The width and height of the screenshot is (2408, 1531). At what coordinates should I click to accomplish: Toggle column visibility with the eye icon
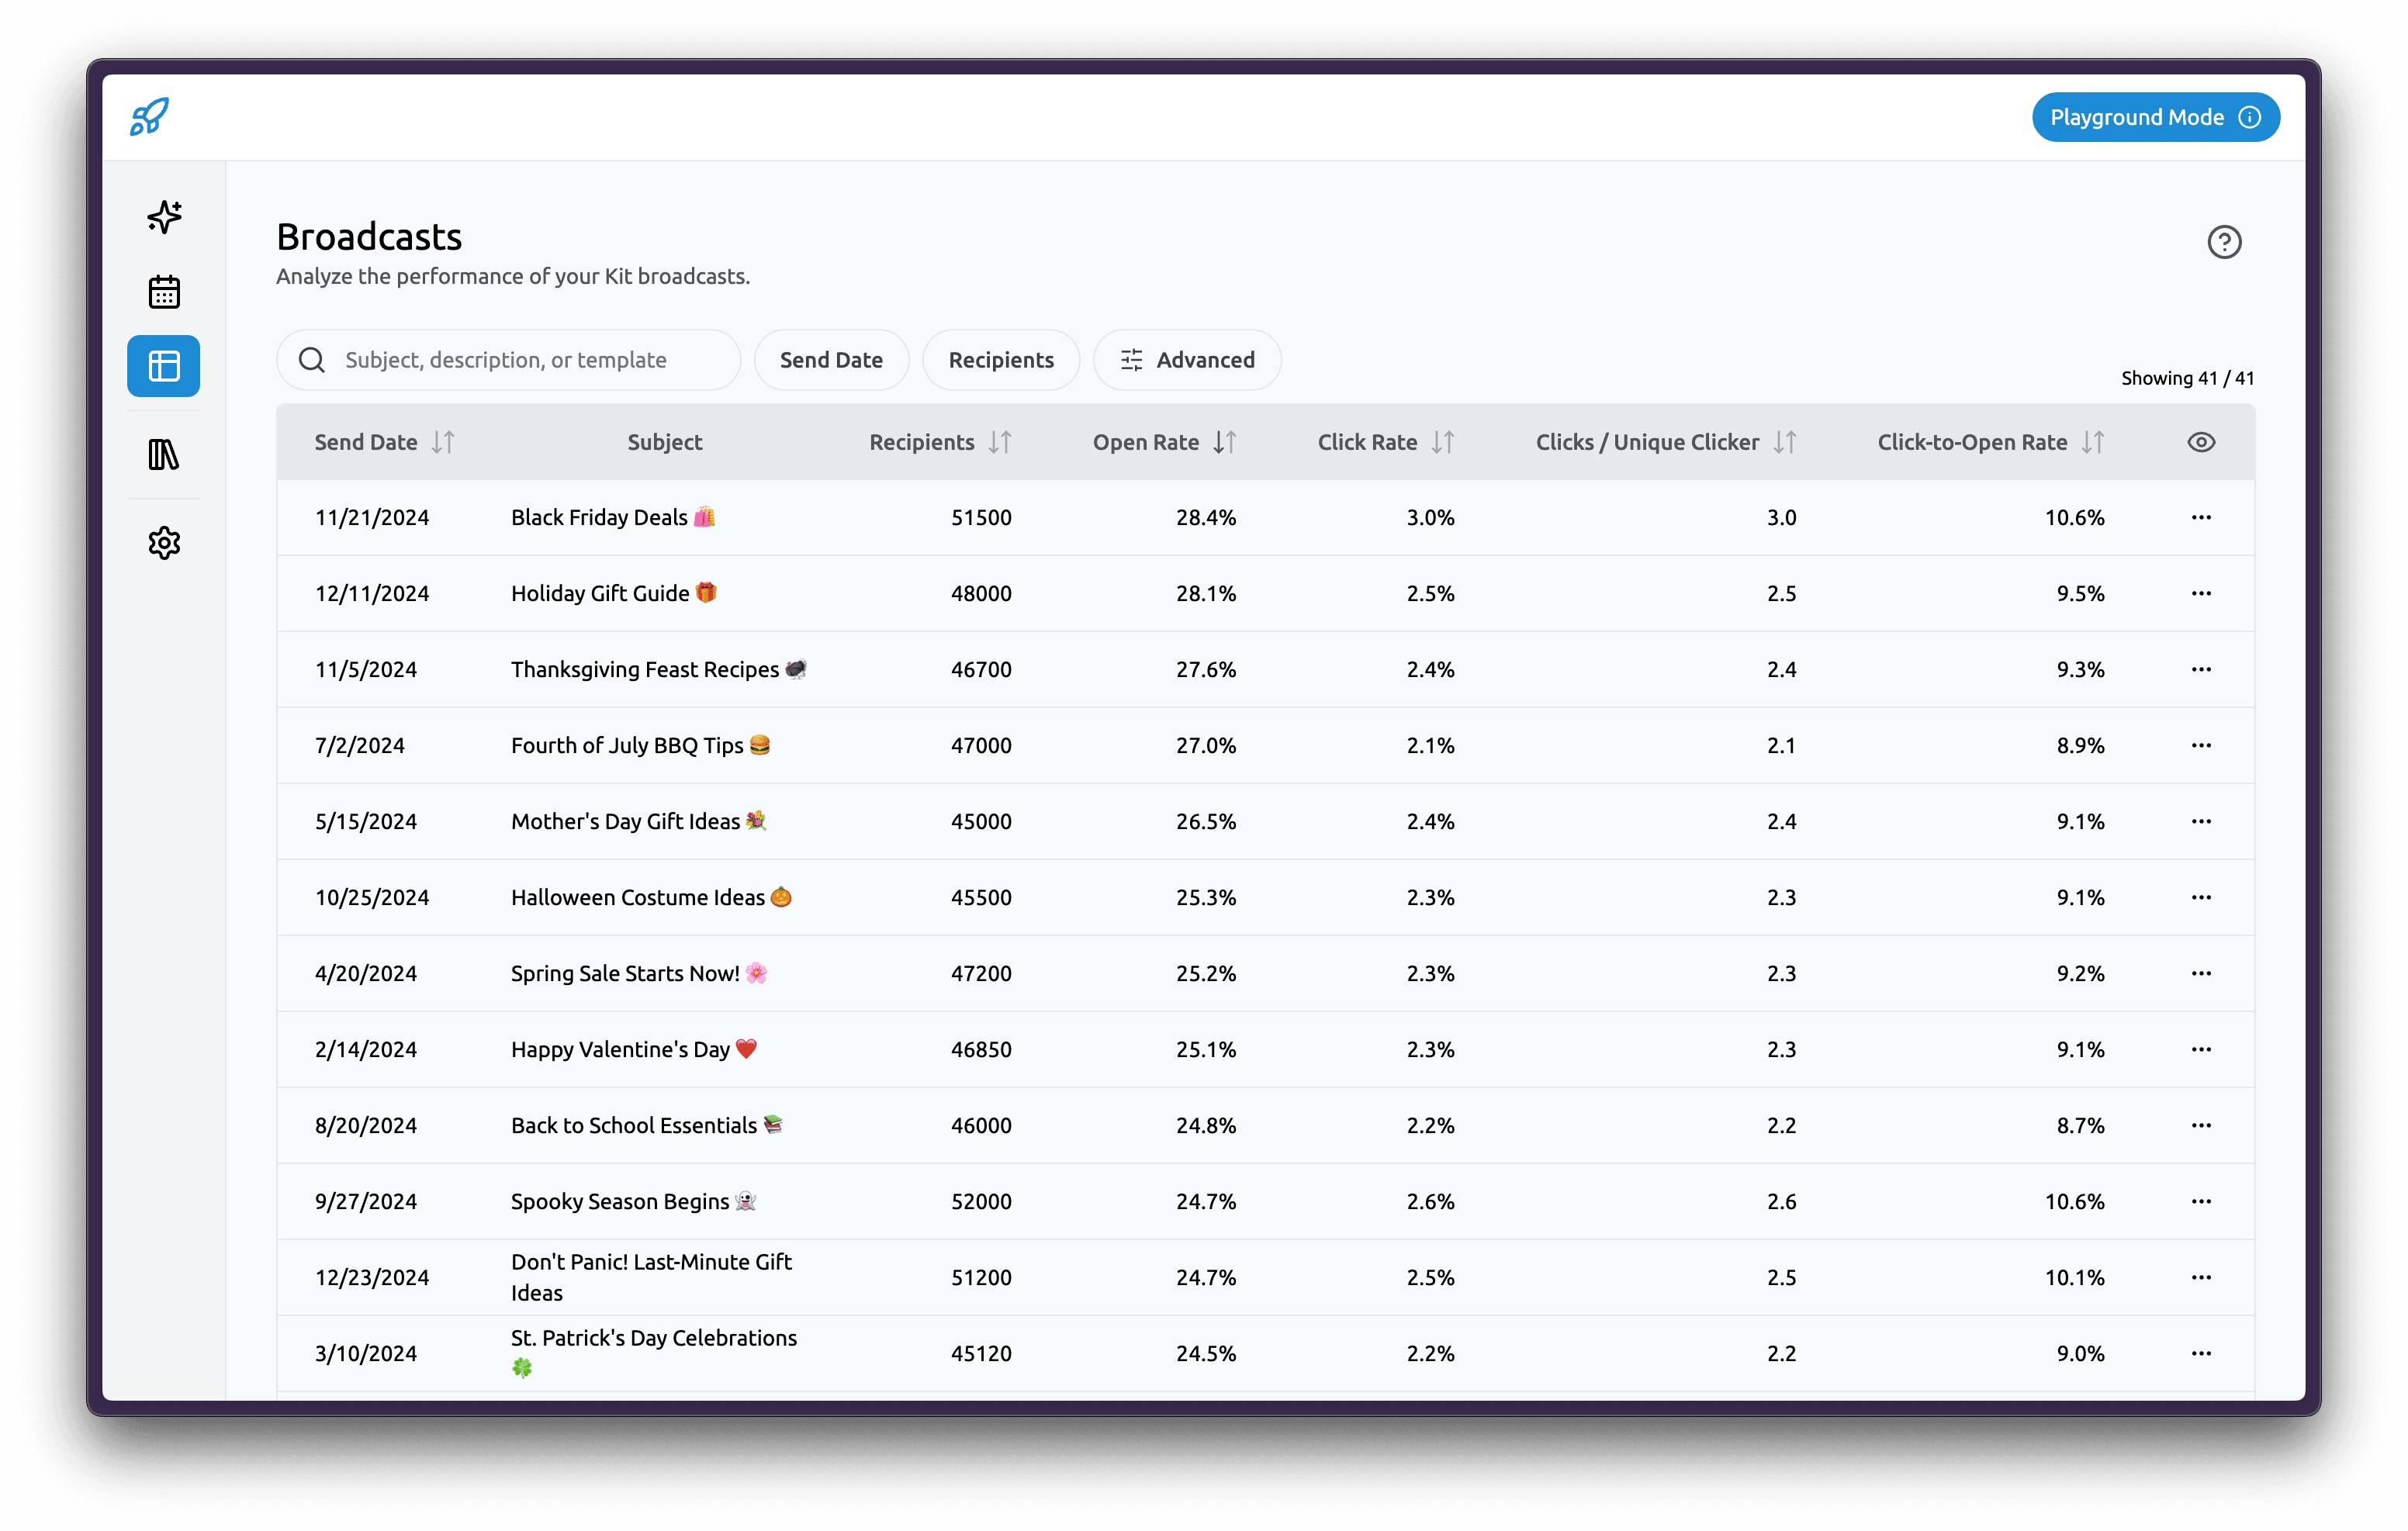[x=2199, y=441]
